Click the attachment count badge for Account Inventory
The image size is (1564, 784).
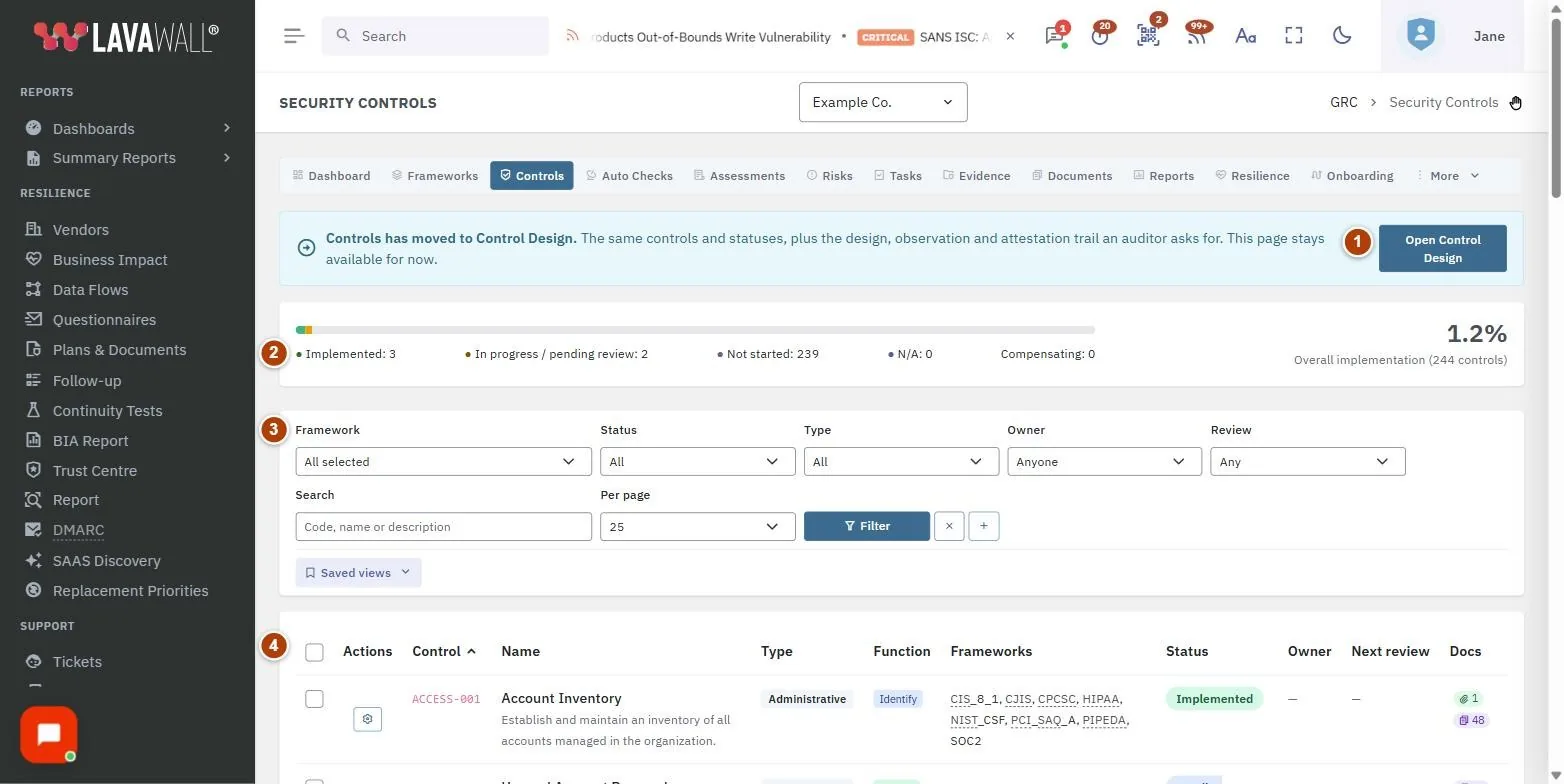pos(1469,699)
